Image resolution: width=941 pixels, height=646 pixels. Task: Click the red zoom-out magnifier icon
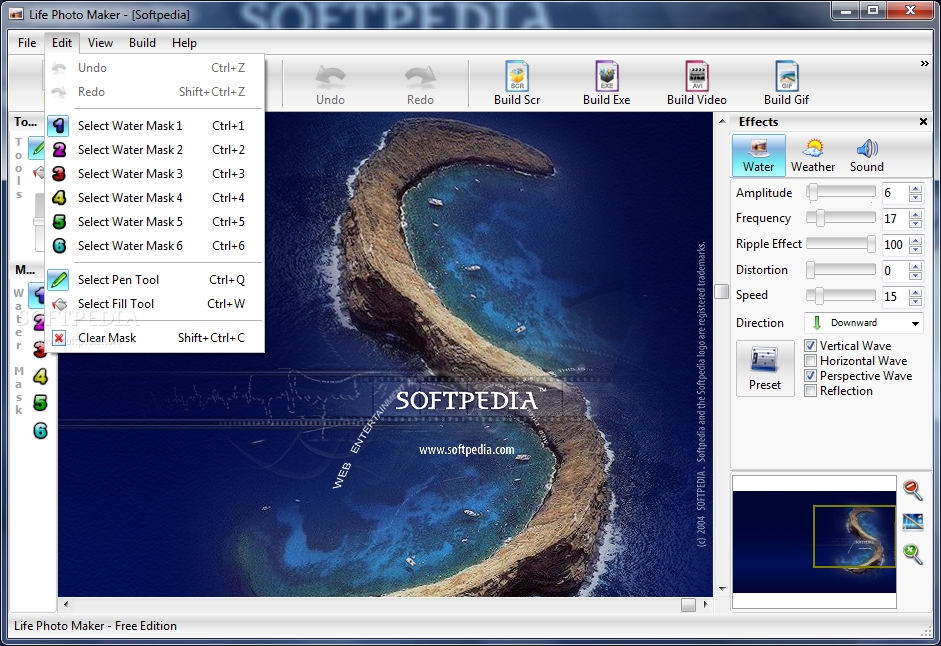click(912, 490)
